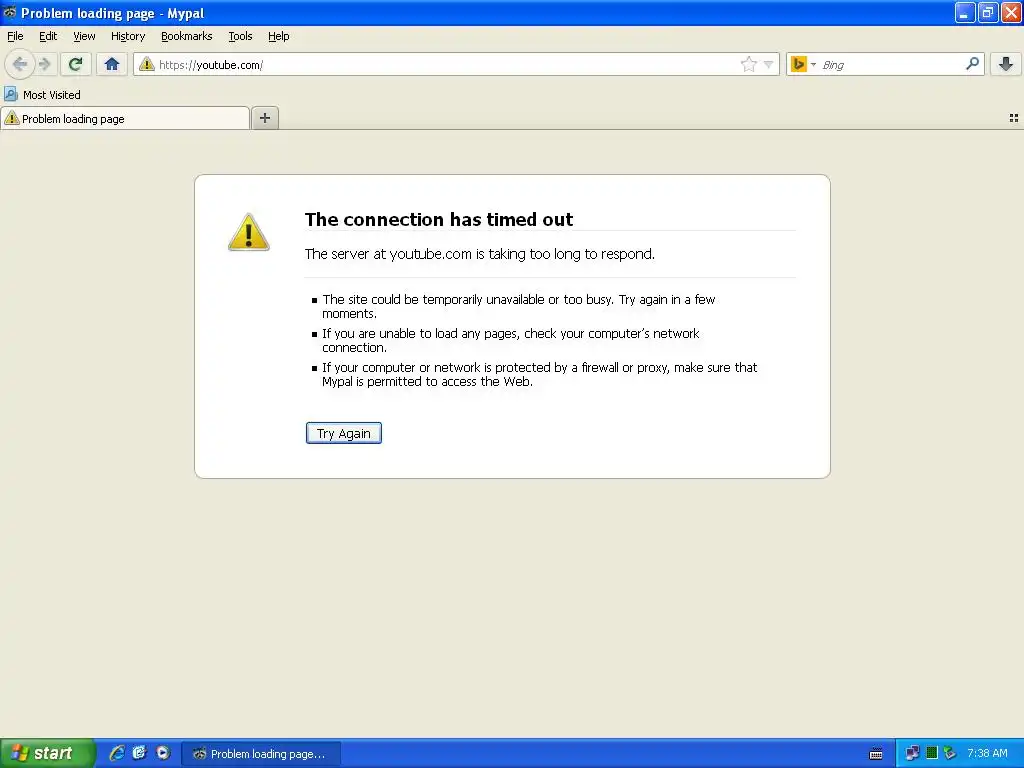This screenshot has width=1024, height=768.
Task: Click the Try Again button
Action: [344, 433]
